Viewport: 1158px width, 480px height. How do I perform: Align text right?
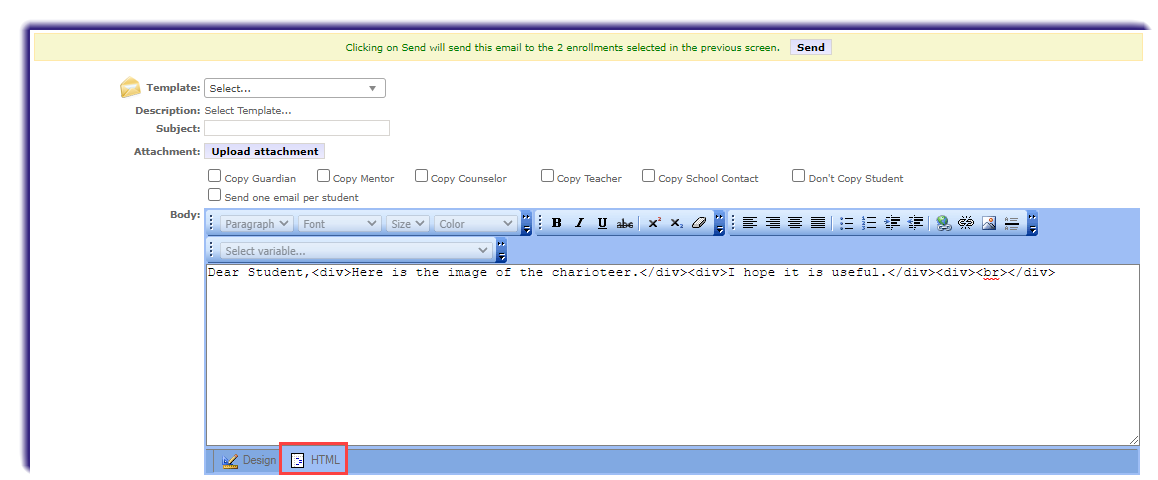[x=772, y=223]
